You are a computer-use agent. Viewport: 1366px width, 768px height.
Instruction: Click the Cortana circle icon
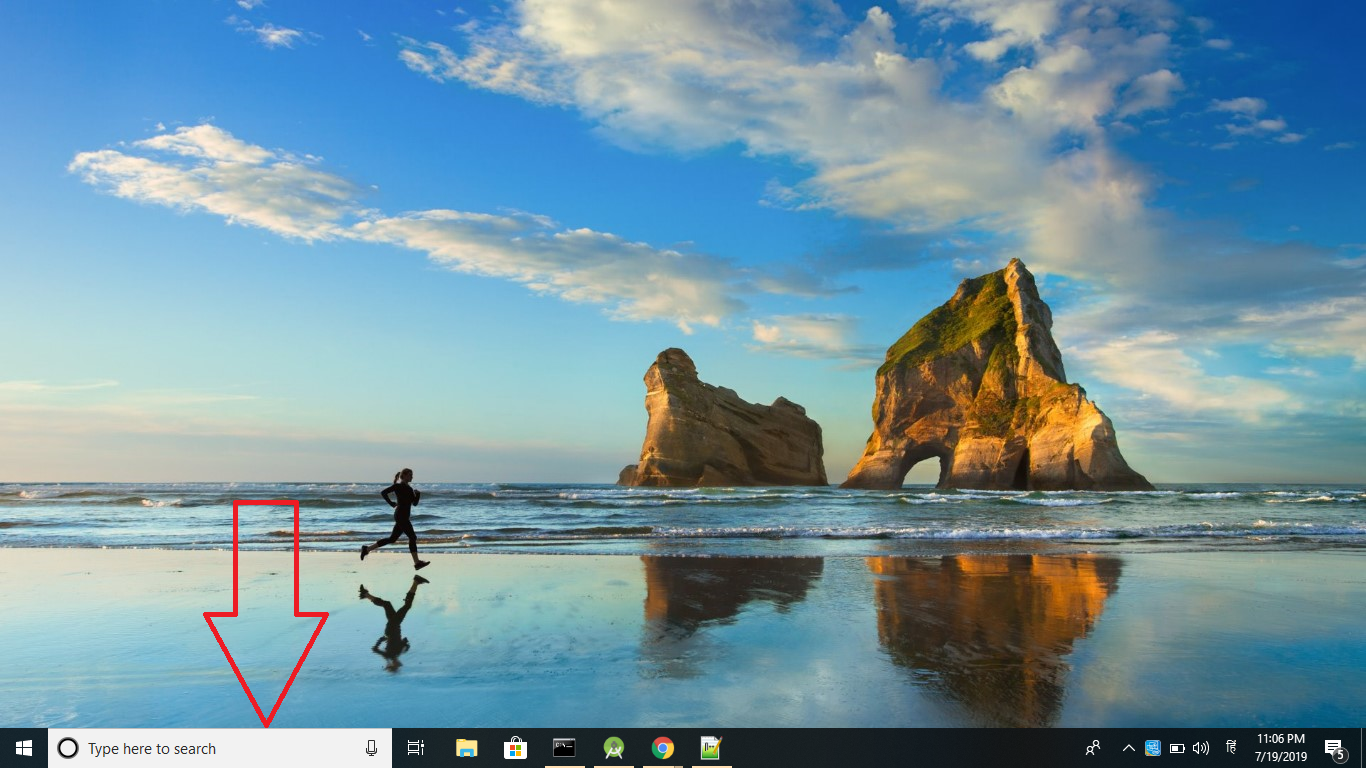pyautogui.click(x=68, y=748)
